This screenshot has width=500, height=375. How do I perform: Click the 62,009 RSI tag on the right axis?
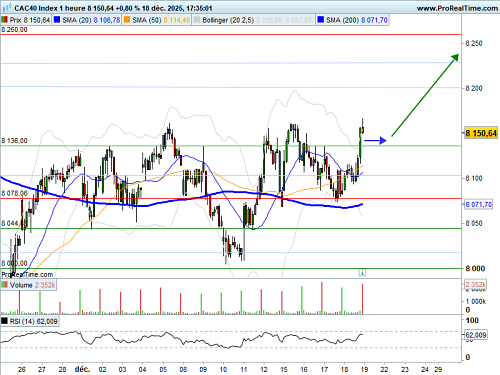(x=476, y=335)
